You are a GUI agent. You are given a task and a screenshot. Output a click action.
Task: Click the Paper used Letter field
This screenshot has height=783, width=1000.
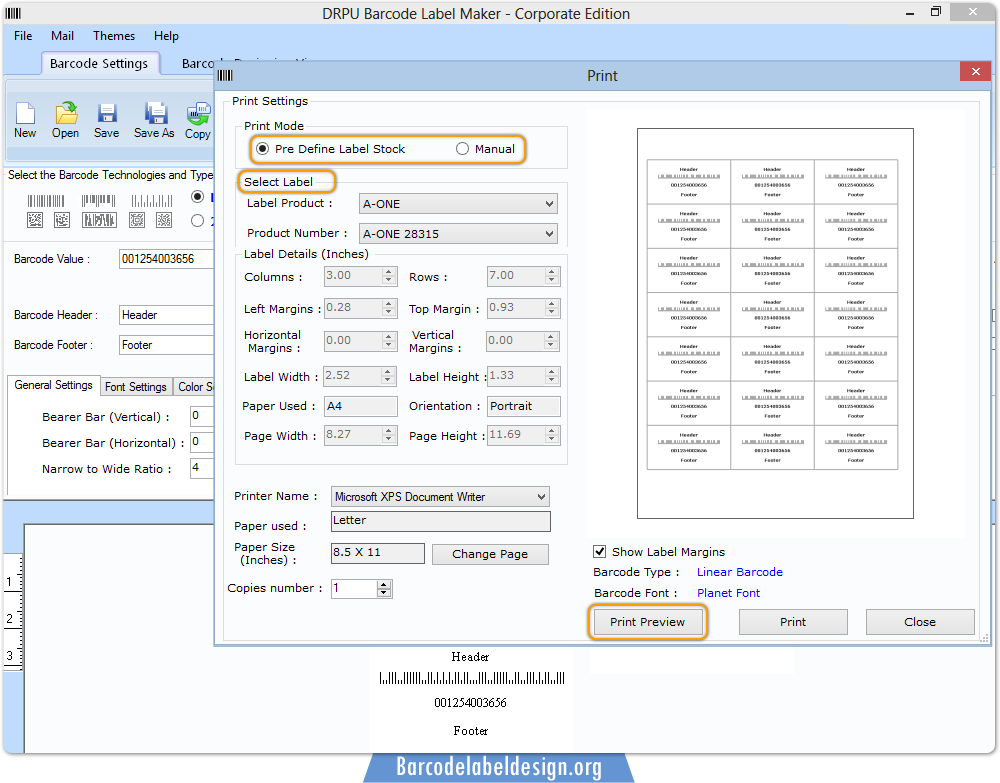[x=441, y=521]
